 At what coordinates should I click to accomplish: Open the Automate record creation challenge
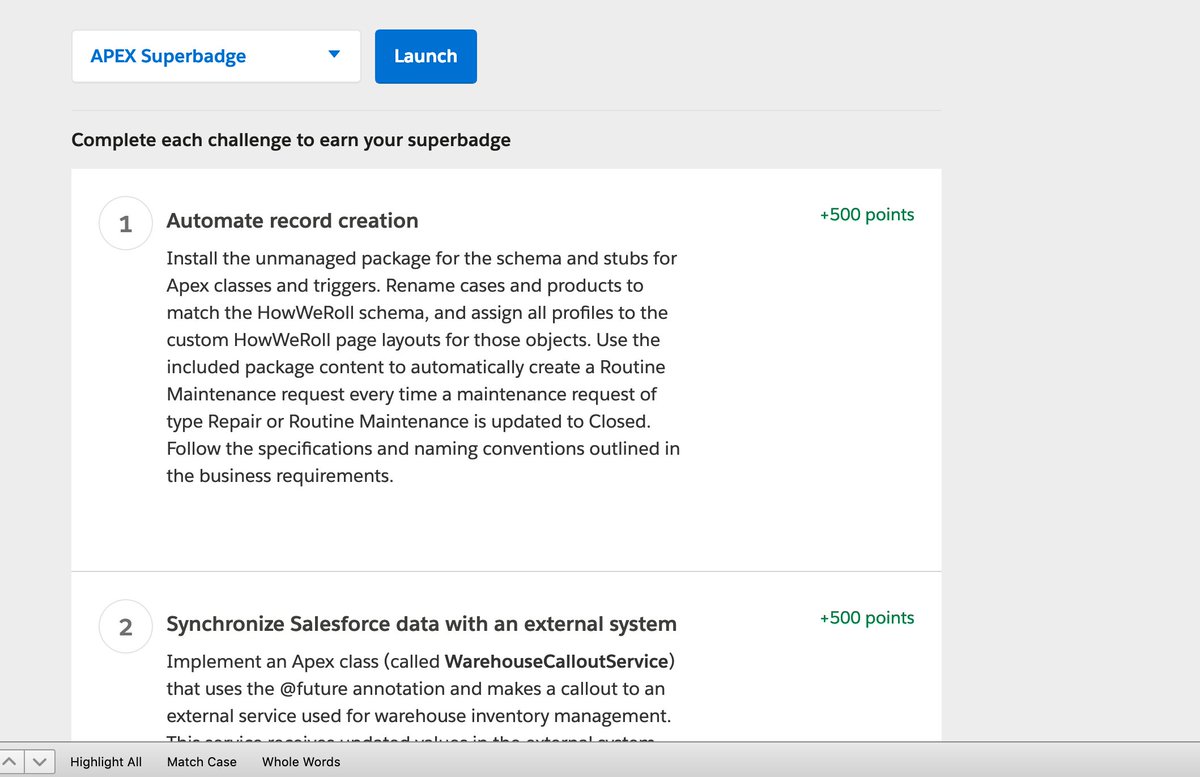click(292, 221)
